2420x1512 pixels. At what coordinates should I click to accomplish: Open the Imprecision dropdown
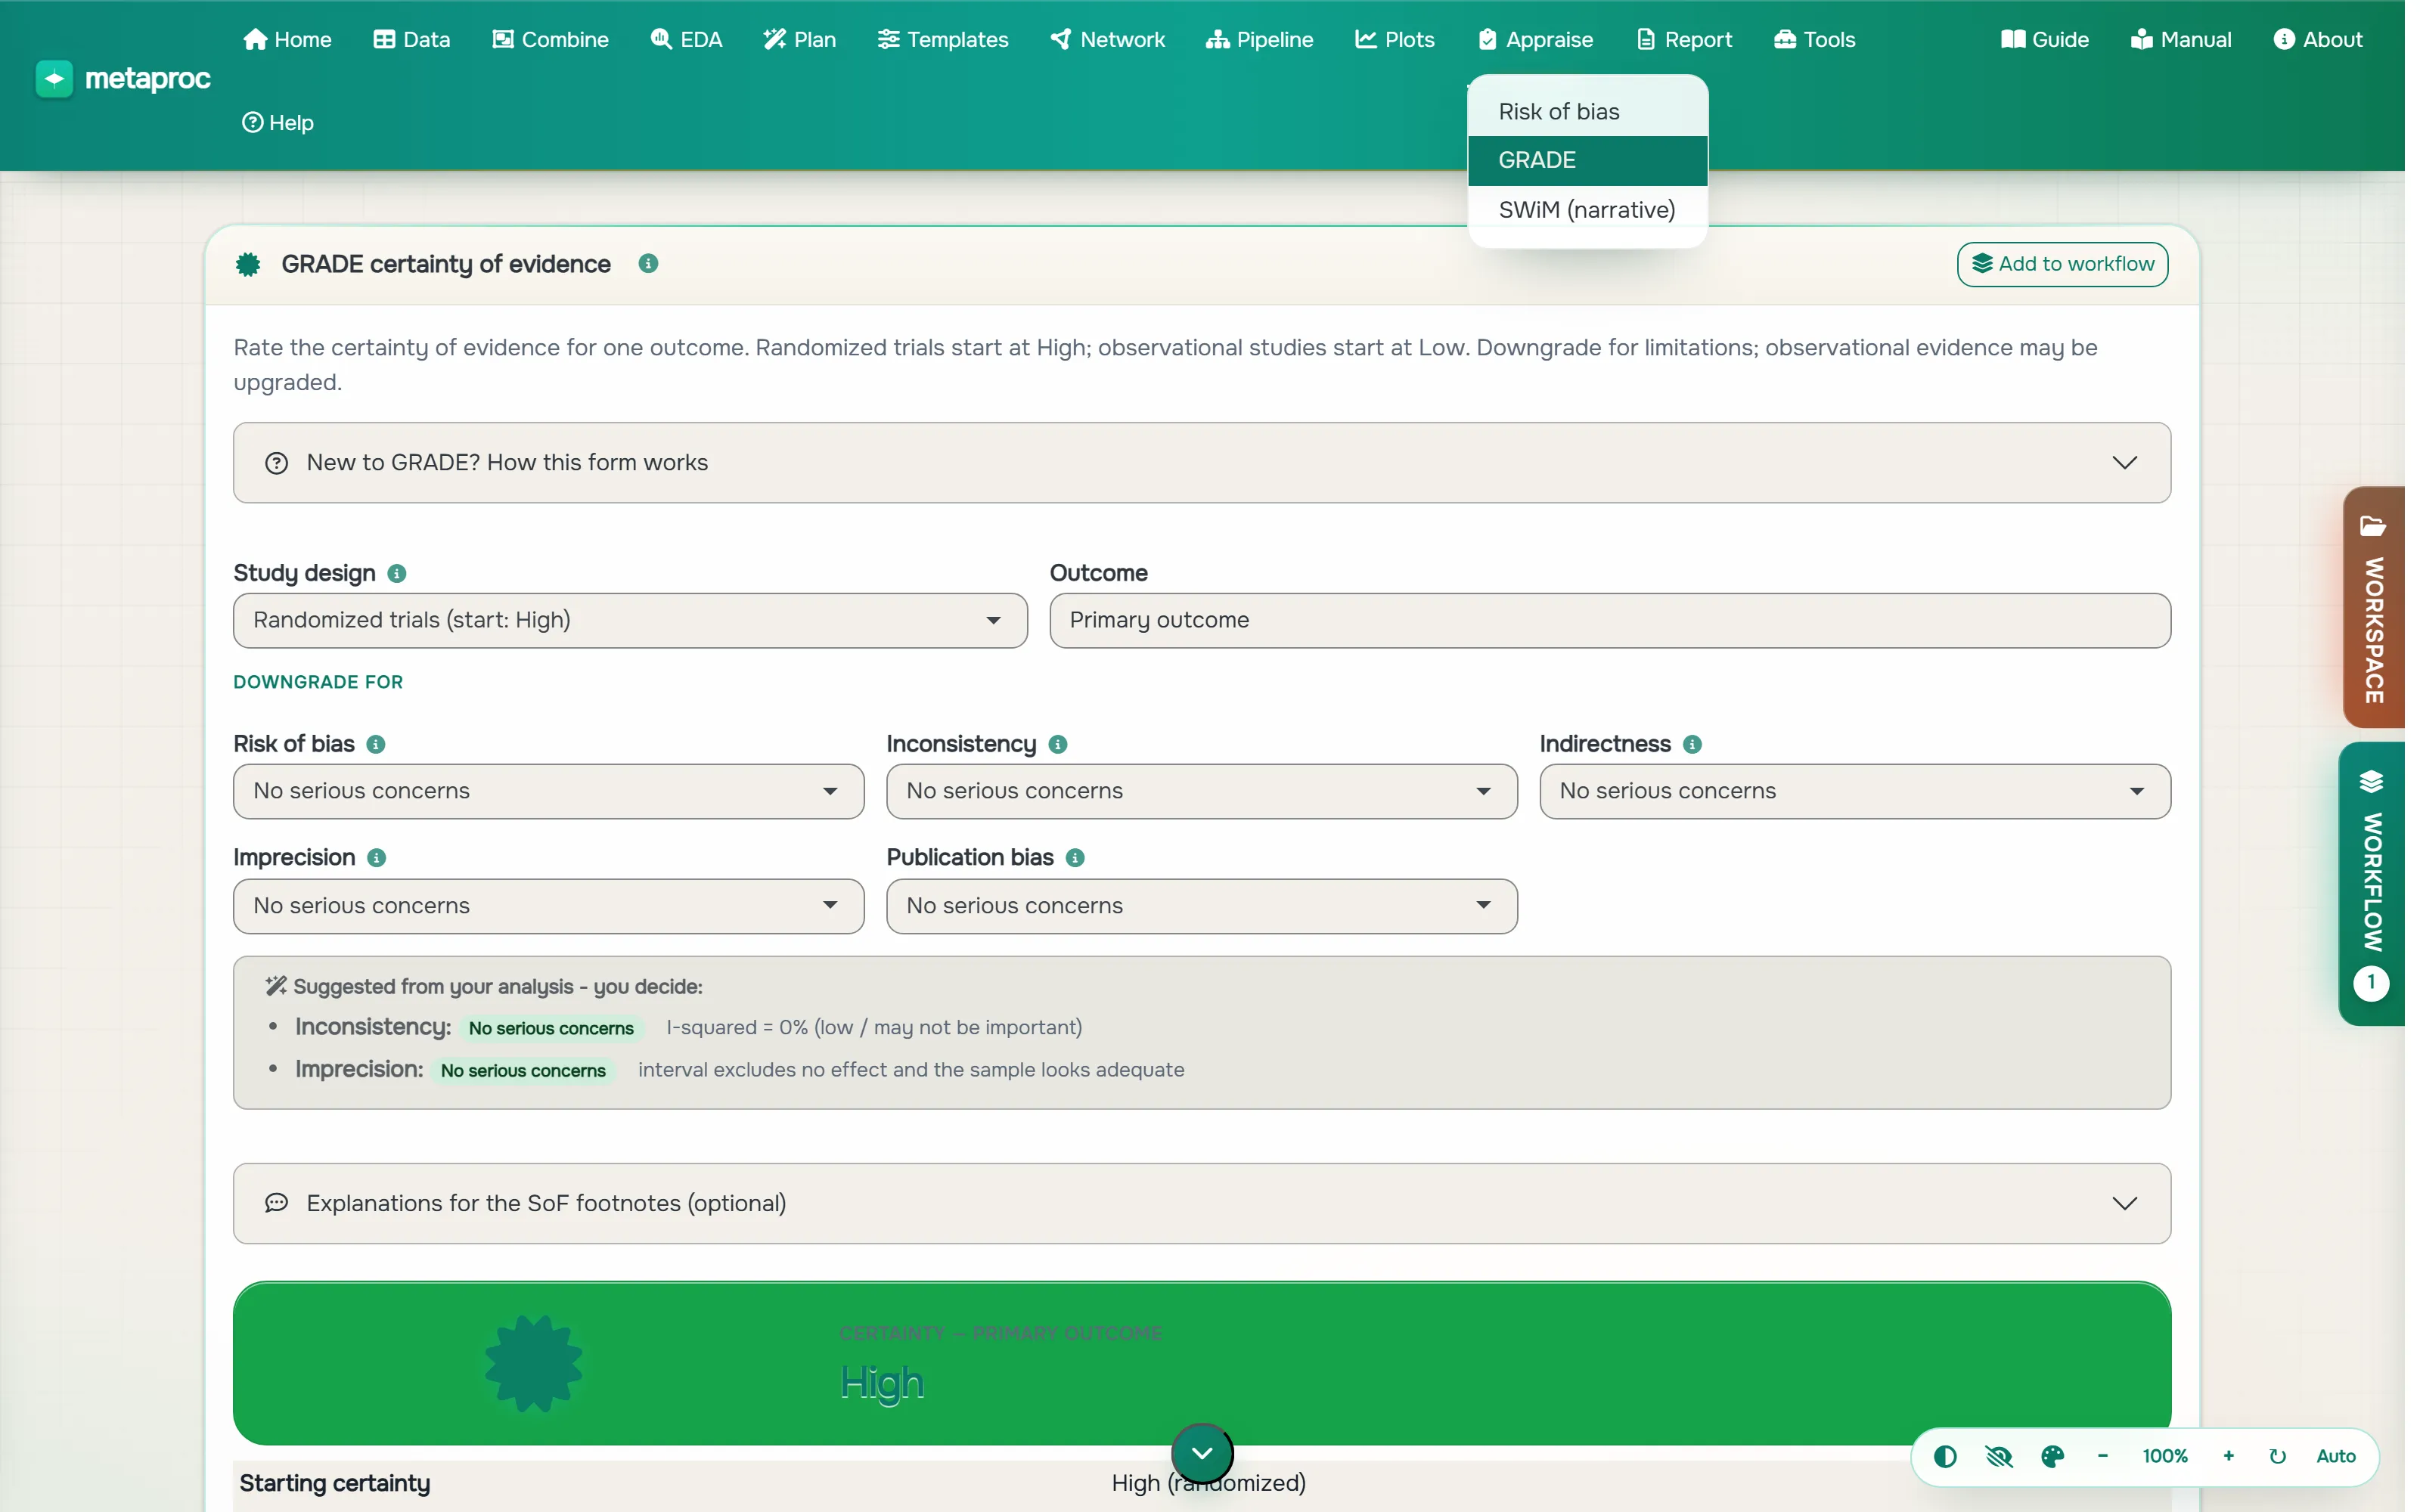click(x=548, y=906)
